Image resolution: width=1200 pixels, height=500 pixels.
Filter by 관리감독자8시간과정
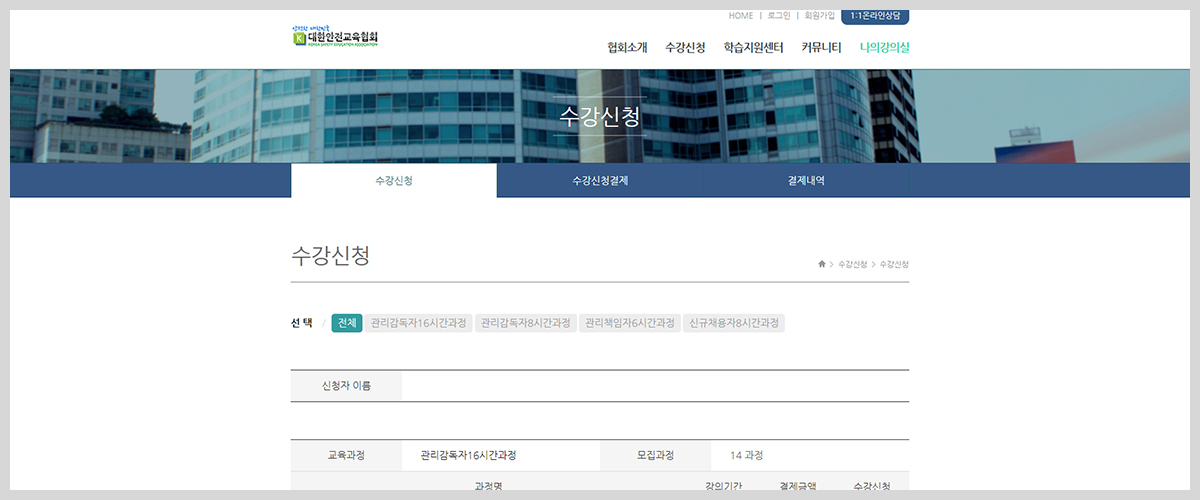tap(525, 323)
